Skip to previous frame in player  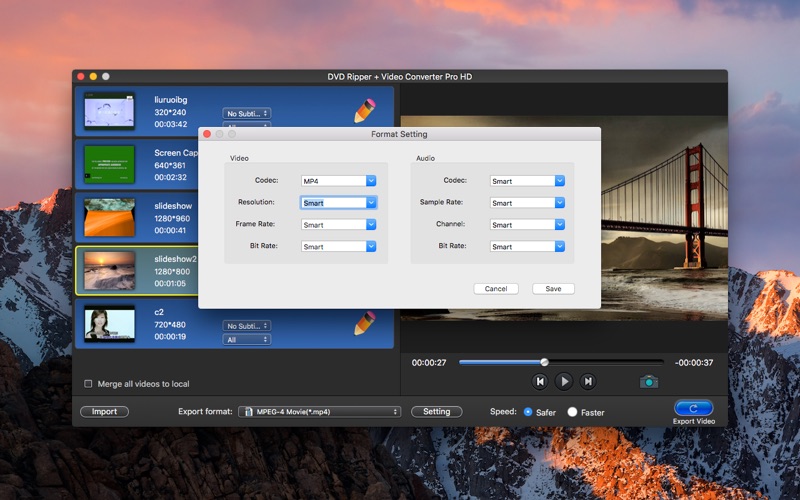(x=540, y=381)
